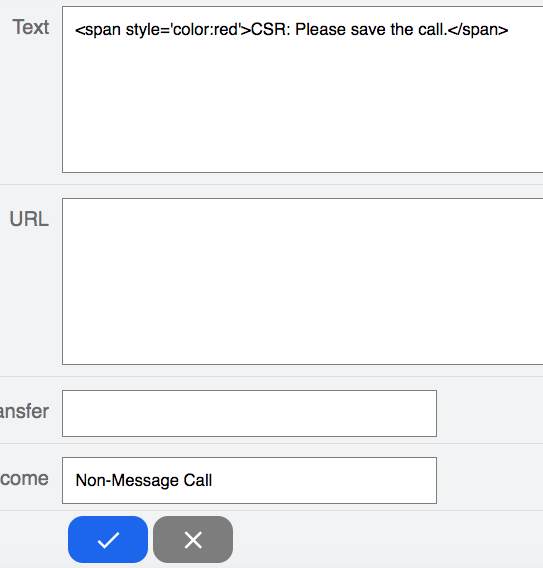Click the words "Please save the call."

[371, 29]
